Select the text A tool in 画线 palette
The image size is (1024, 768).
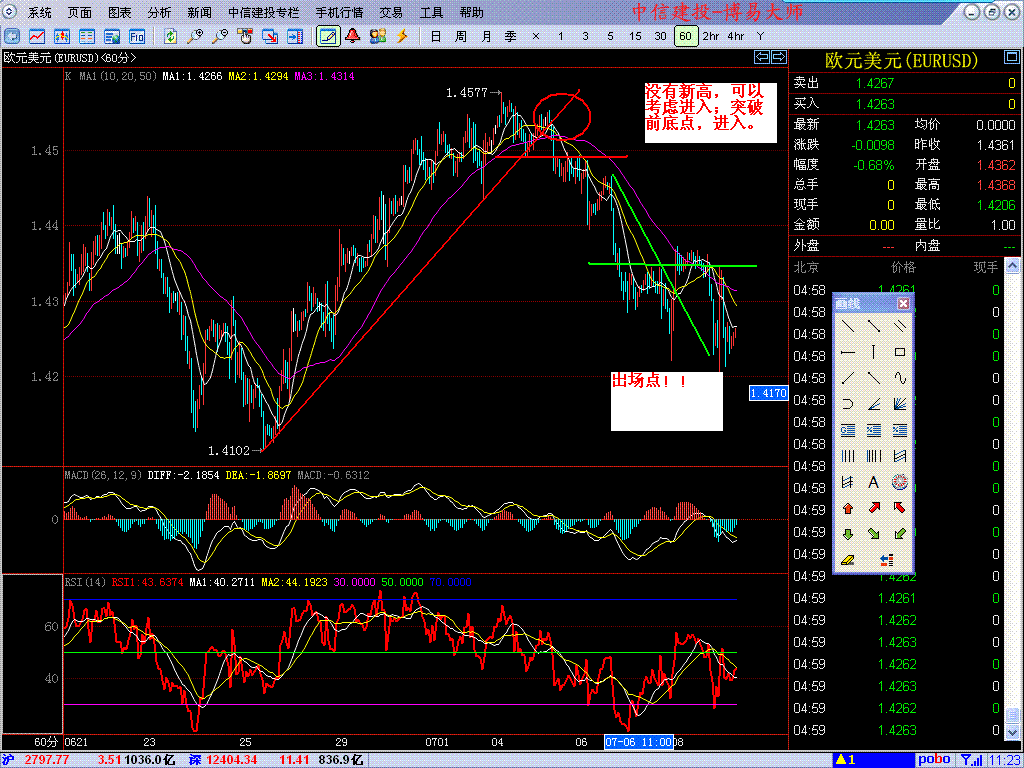coord(873,483)
